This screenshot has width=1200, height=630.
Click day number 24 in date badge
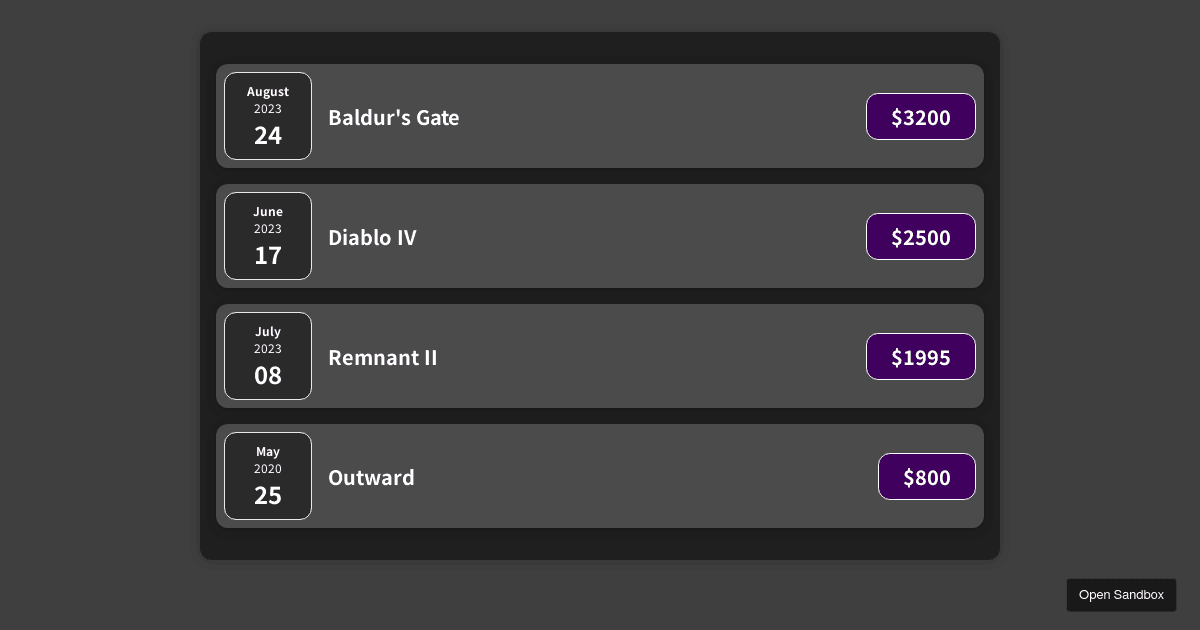pos(268,136)
